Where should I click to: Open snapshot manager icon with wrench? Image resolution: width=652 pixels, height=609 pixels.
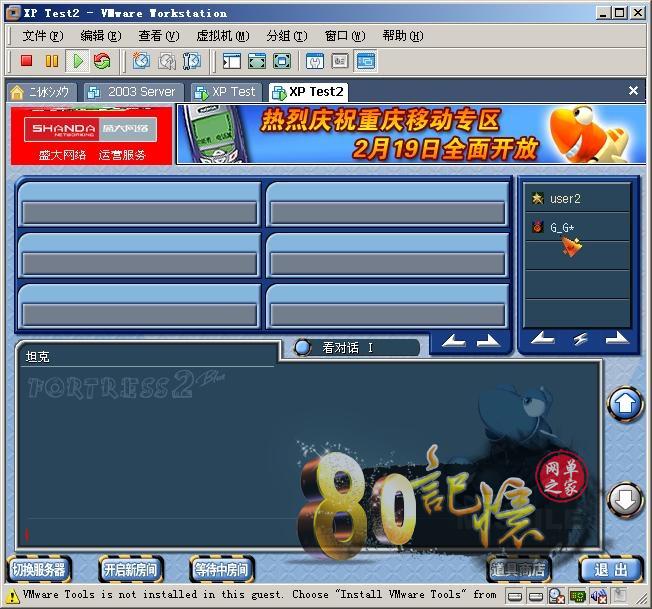pos(191,62)
